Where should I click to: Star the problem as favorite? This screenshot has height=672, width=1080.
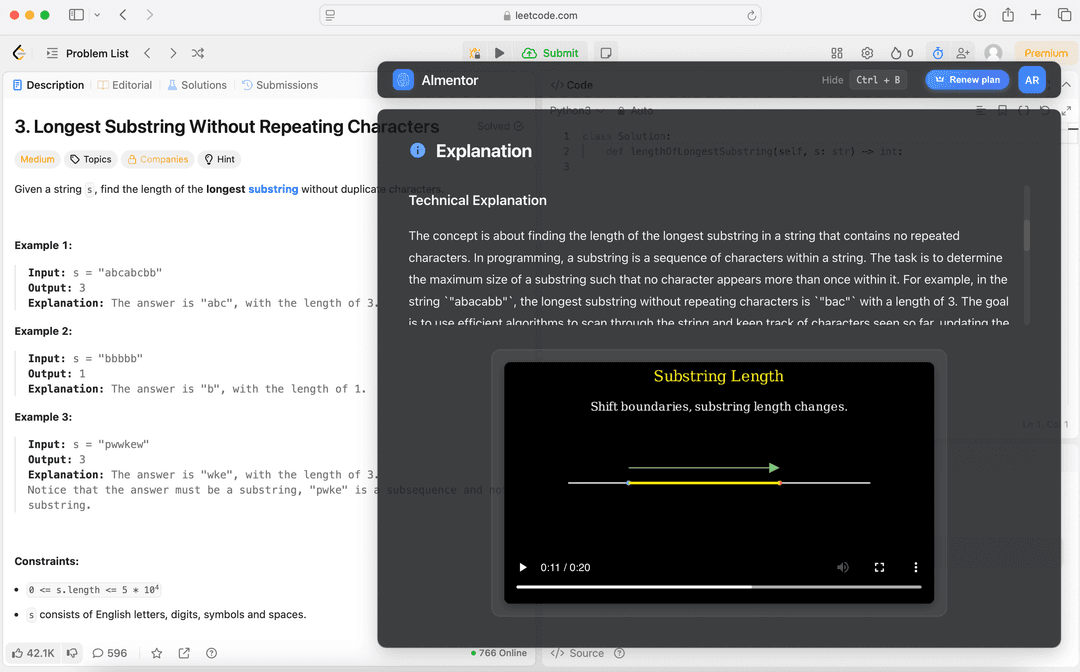point(156,653)
